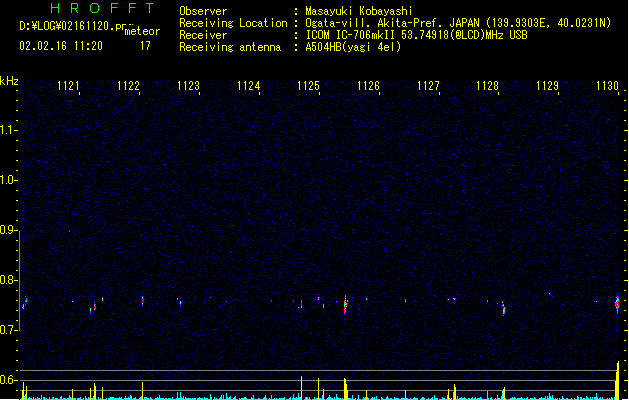
Task: Click the 0.9 kHz frequency label
Action: pyautogui.click(x=8, y=230)
